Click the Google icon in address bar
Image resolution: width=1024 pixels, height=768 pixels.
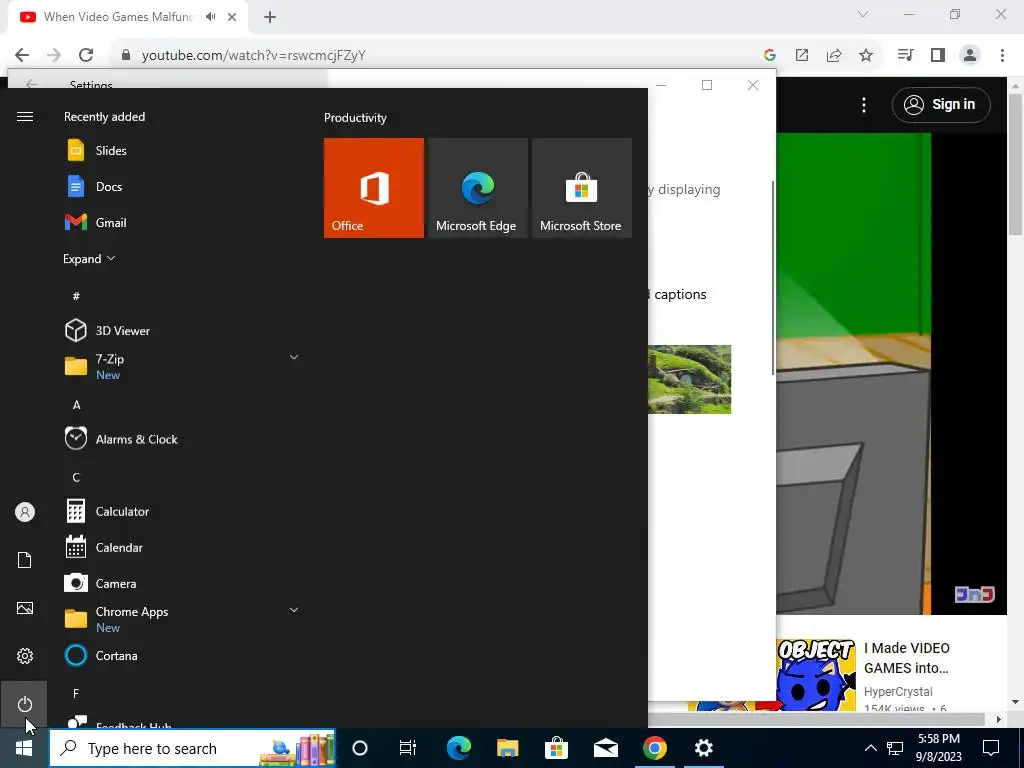(x=770, y=55)
